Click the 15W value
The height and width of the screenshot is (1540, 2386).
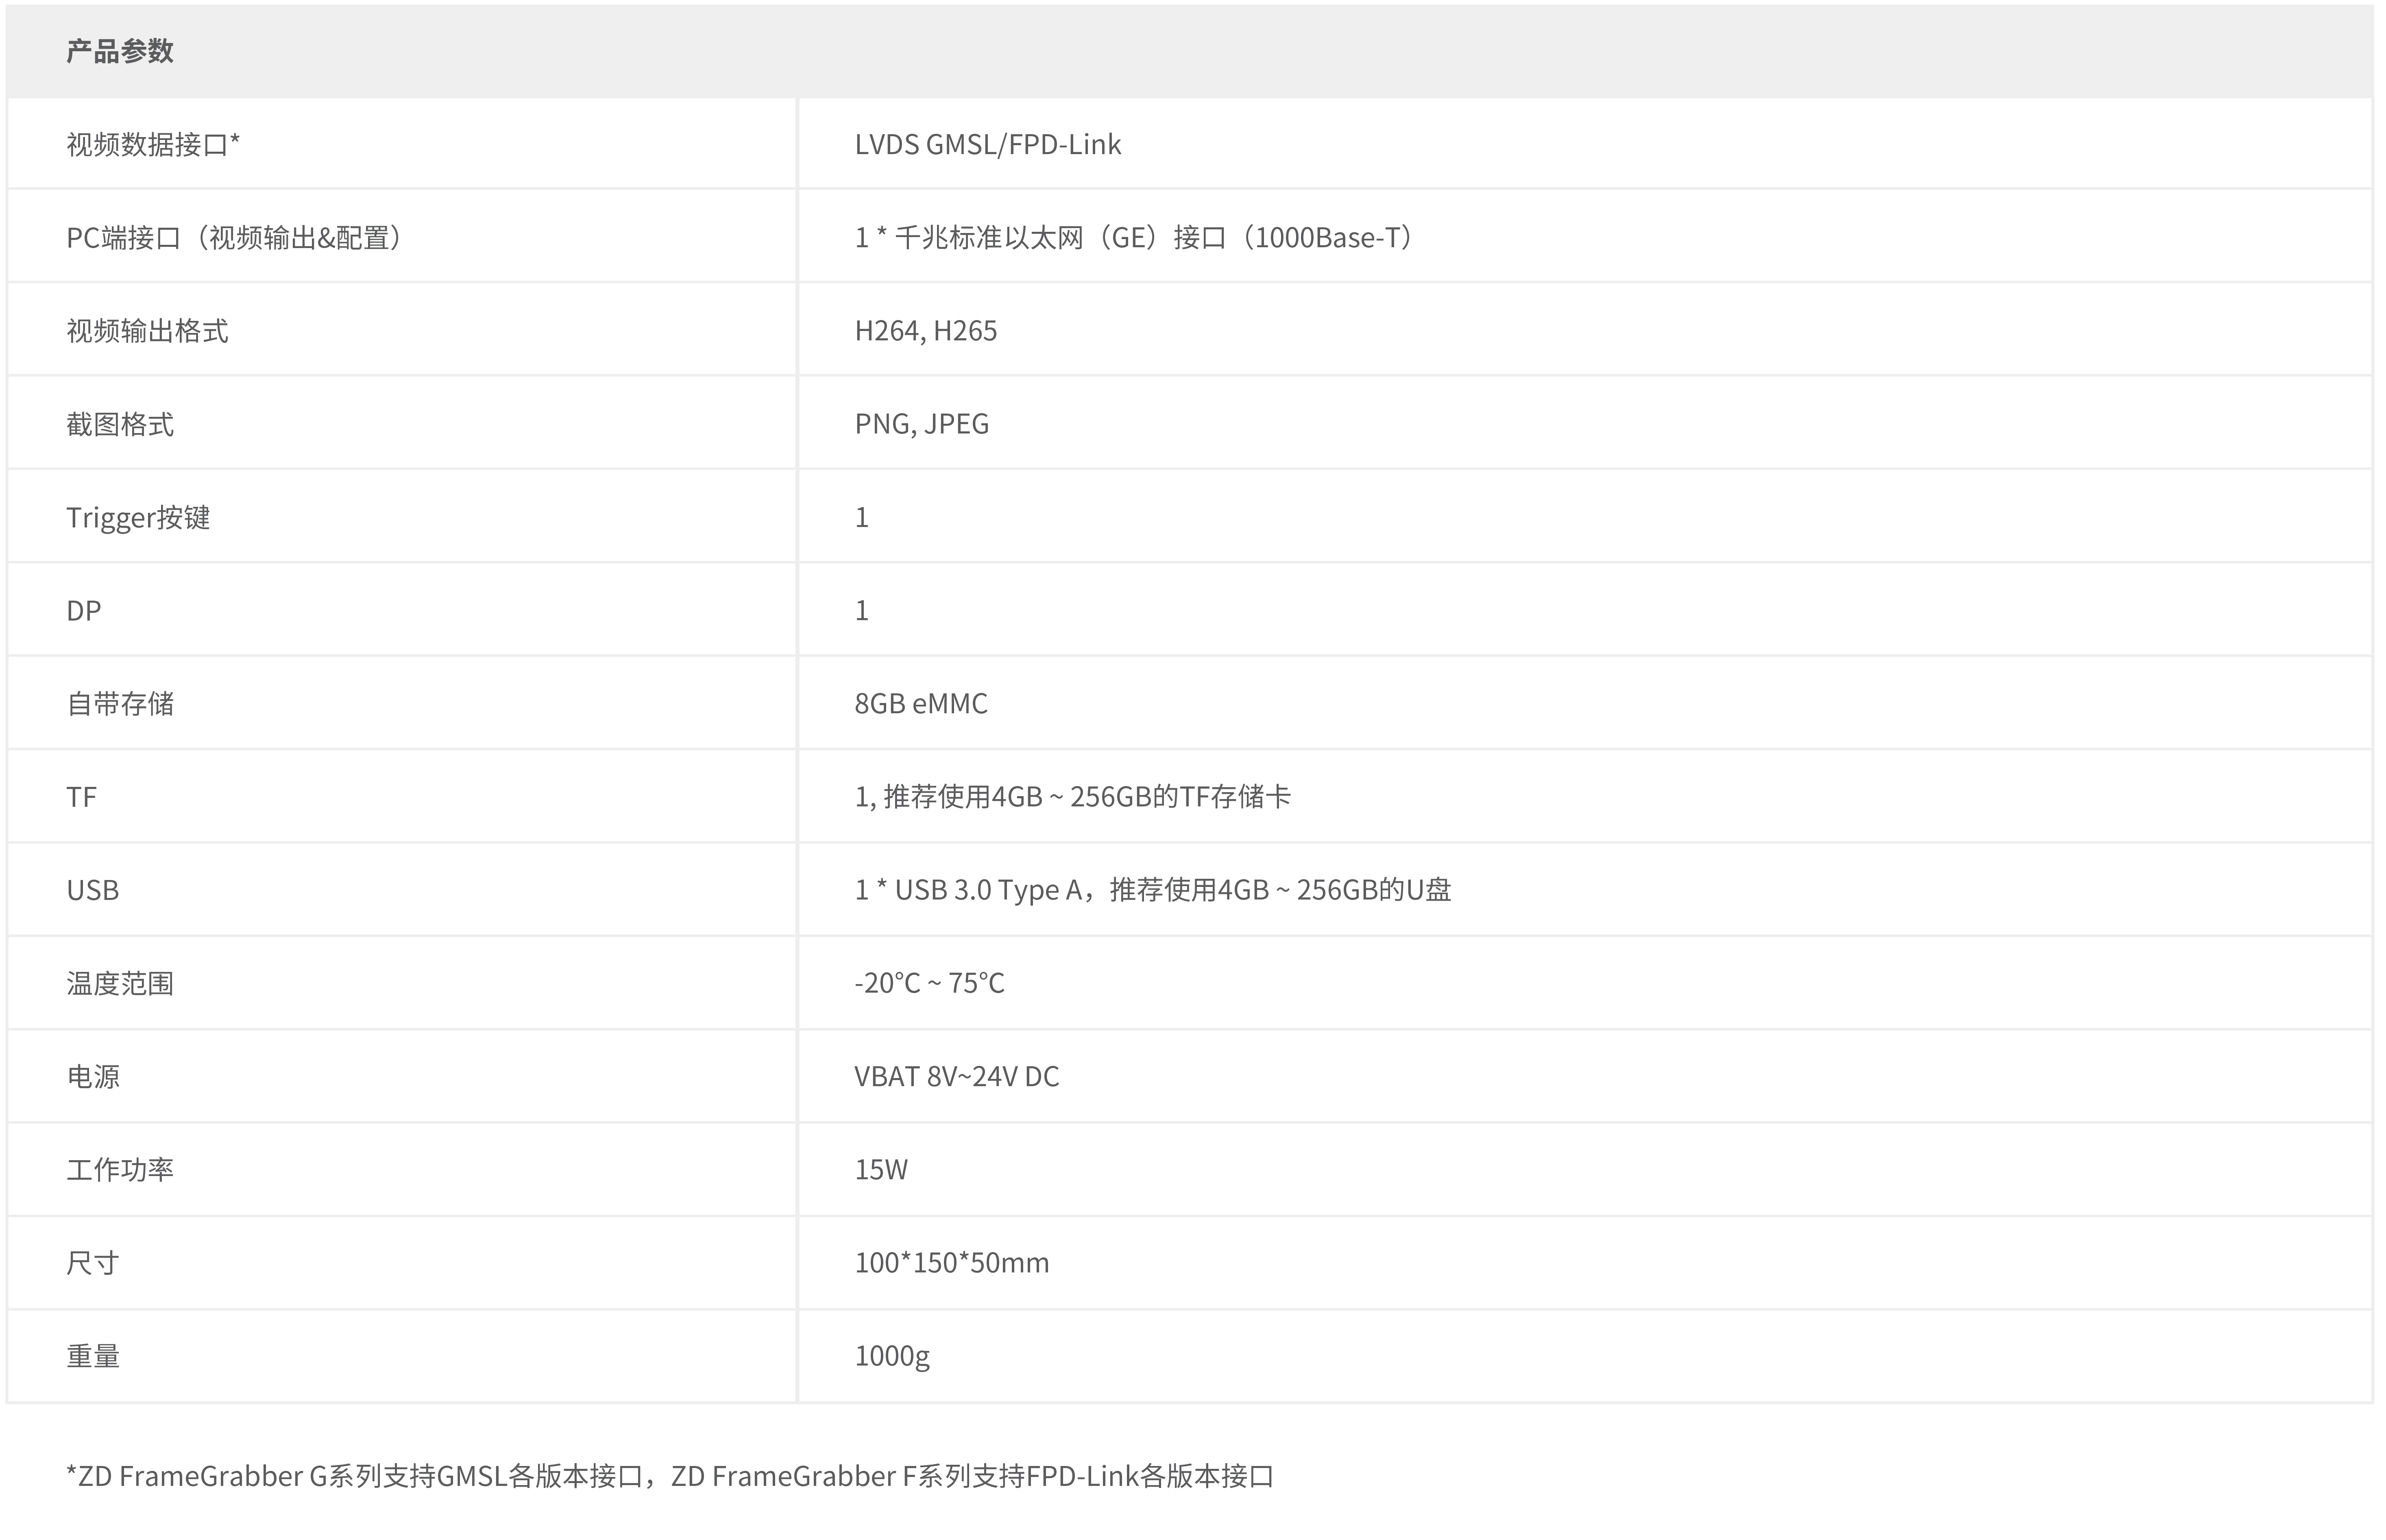[881, 1169]
